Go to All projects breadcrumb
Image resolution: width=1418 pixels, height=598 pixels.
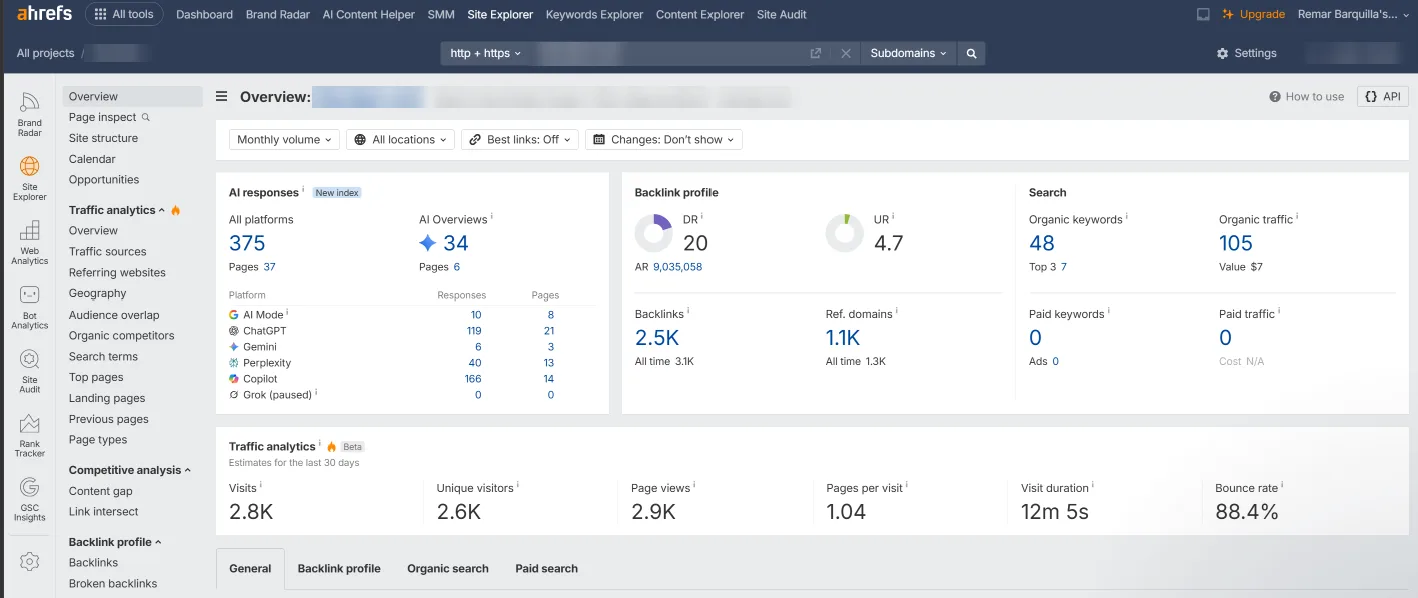[x=45, y=53]
